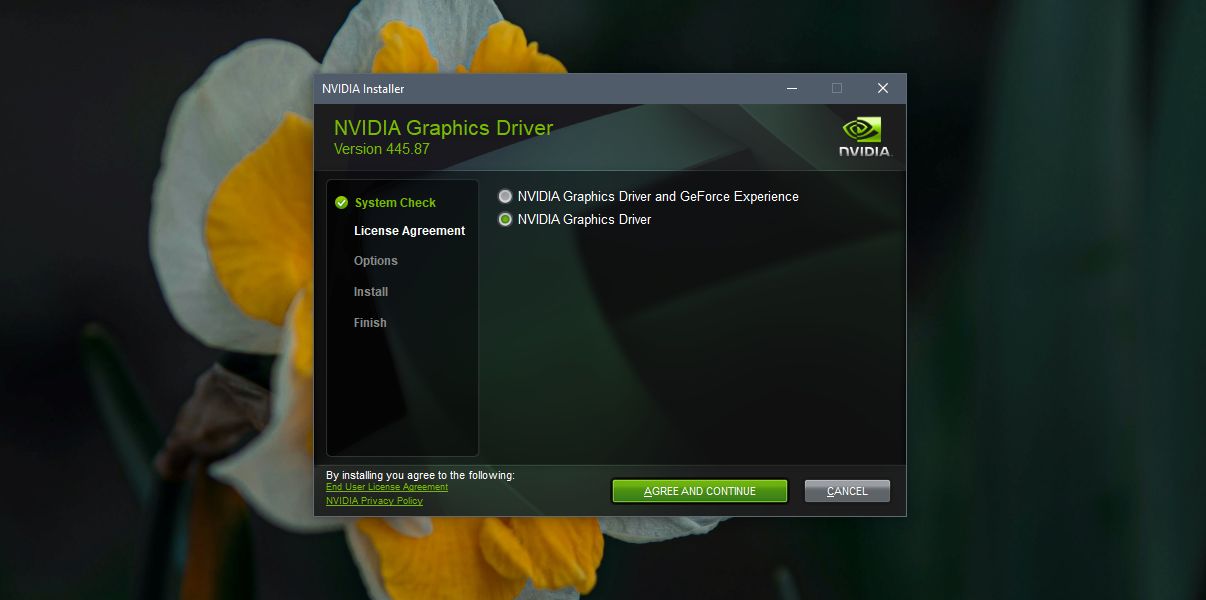1206x600 pixels.
Task: Open the NVIDIA Privacy Policy link
Action: click(x=374, y=501)
